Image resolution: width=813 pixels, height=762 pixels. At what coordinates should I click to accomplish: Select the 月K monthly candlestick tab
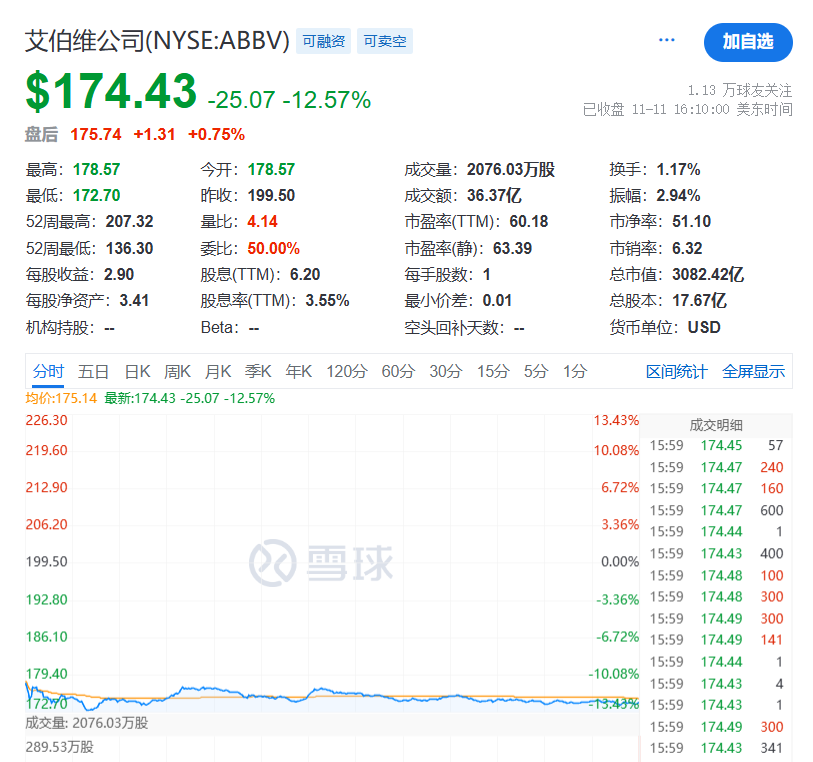218,372
